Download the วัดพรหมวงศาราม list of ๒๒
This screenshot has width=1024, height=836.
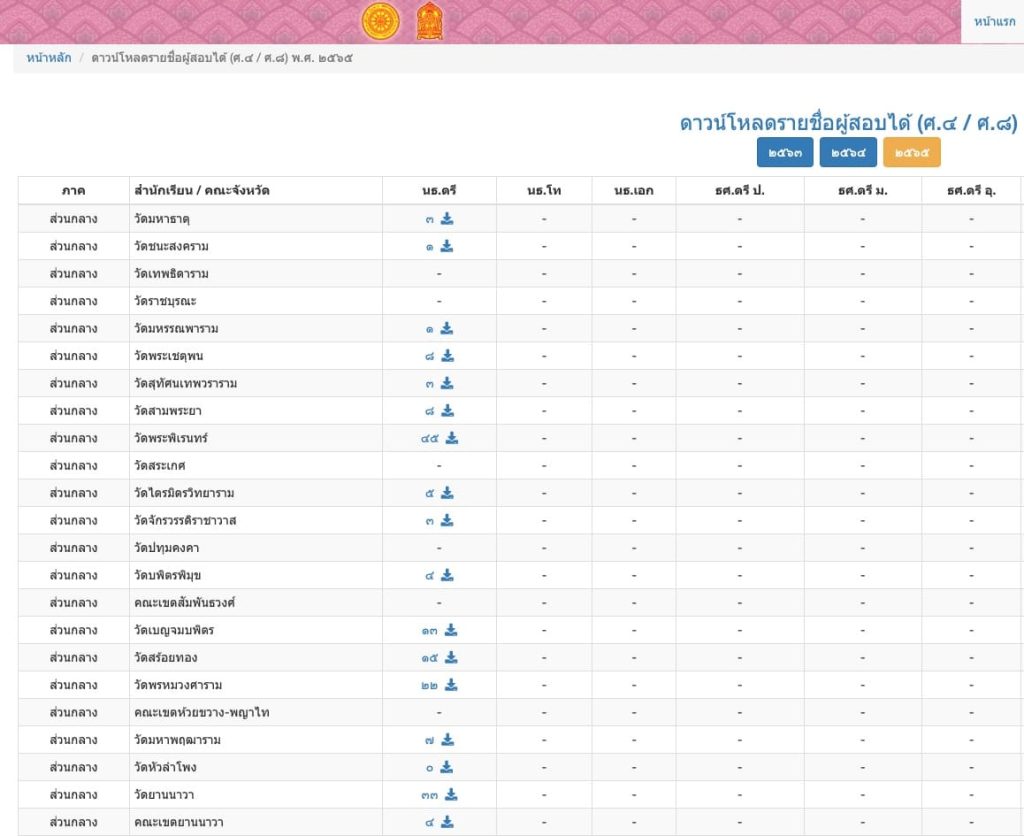pos(451,685)
